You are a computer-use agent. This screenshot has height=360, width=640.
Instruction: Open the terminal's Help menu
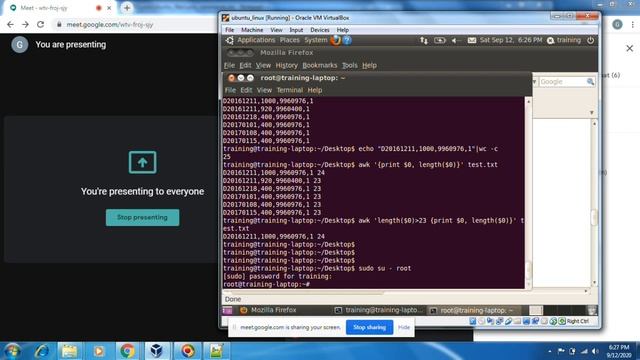click(x=315, y=90)
